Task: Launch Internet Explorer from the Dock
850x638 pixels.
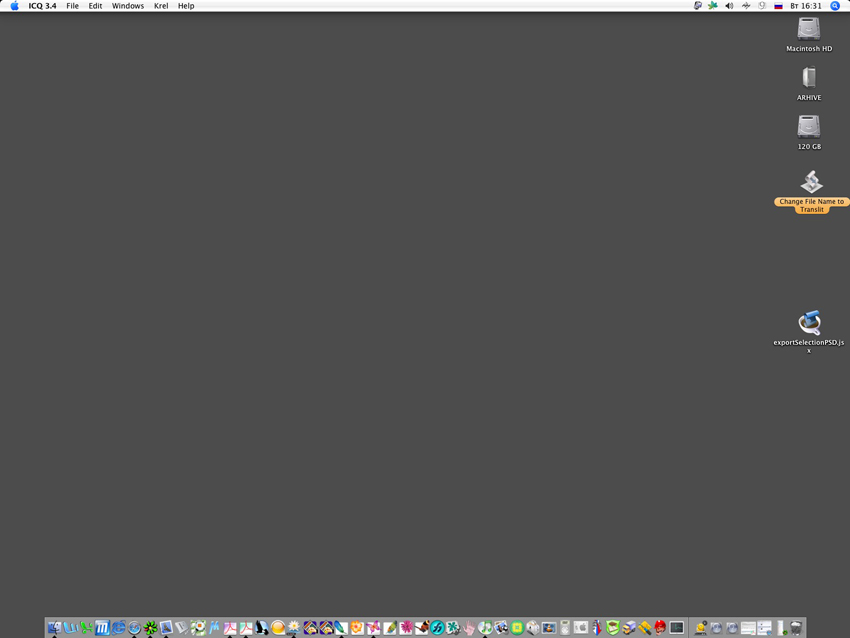Action: click(118, 628)
